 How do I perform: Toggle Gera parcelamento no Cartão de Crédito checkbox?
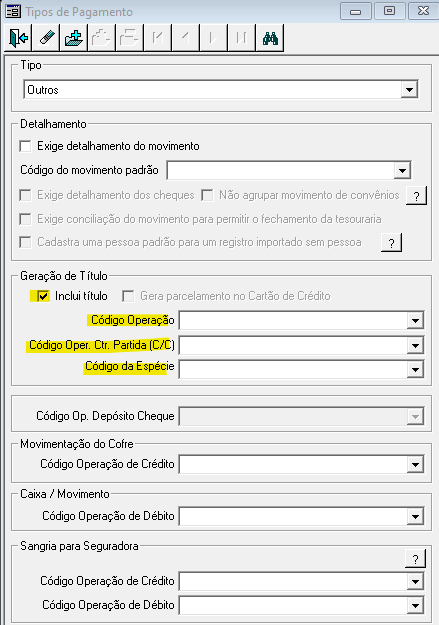[128, 296]
